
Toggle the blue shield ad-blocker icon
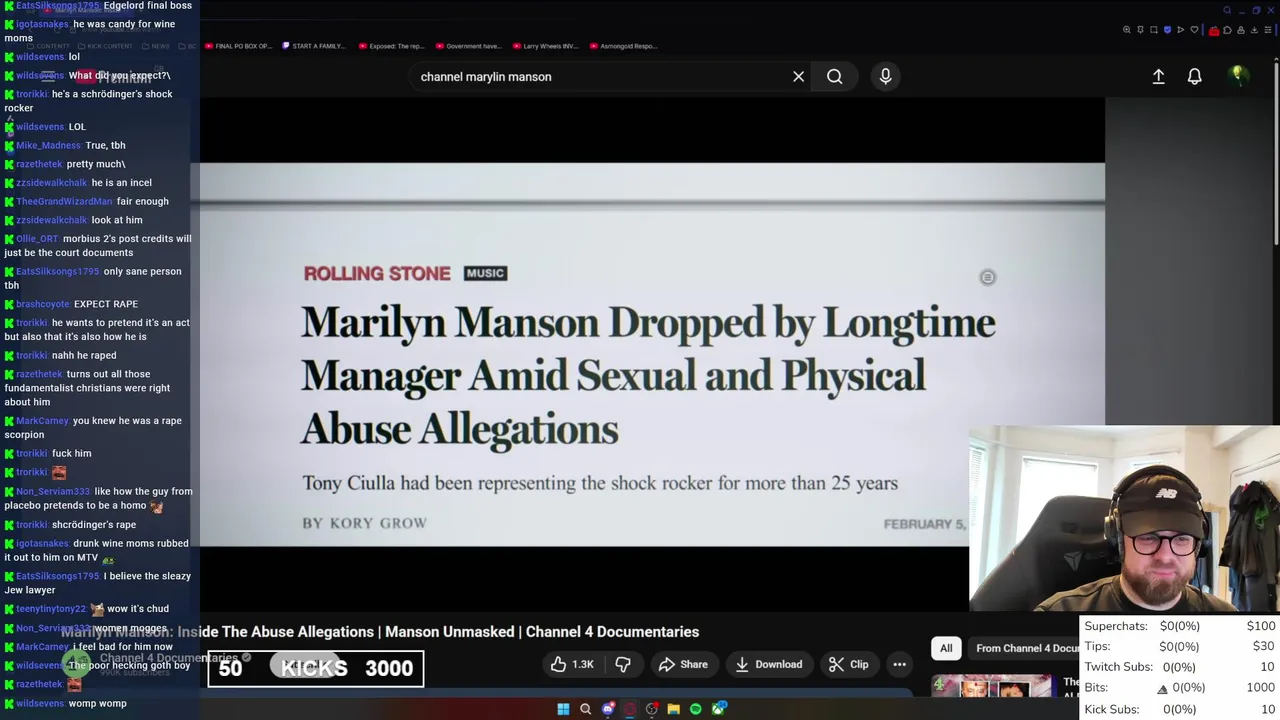[x=1167, y=30]
